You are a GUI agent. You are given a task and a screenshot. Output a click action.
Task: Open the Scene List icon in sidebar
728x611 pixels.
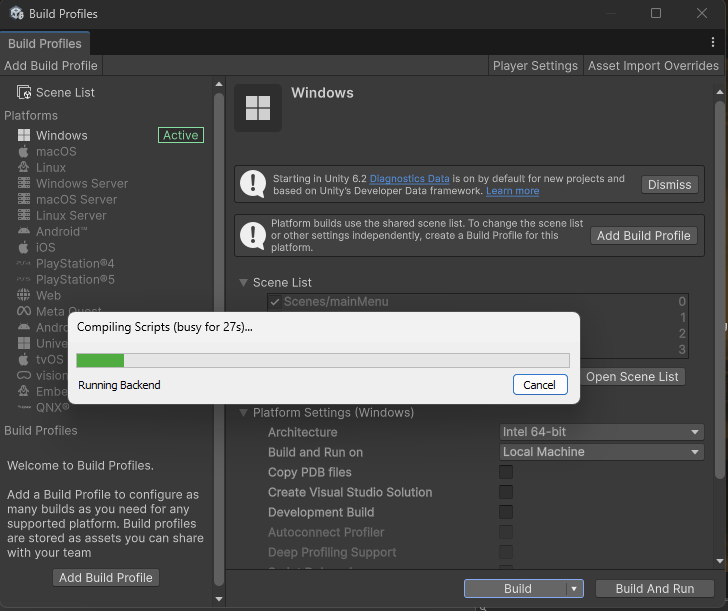click(24, 92)
